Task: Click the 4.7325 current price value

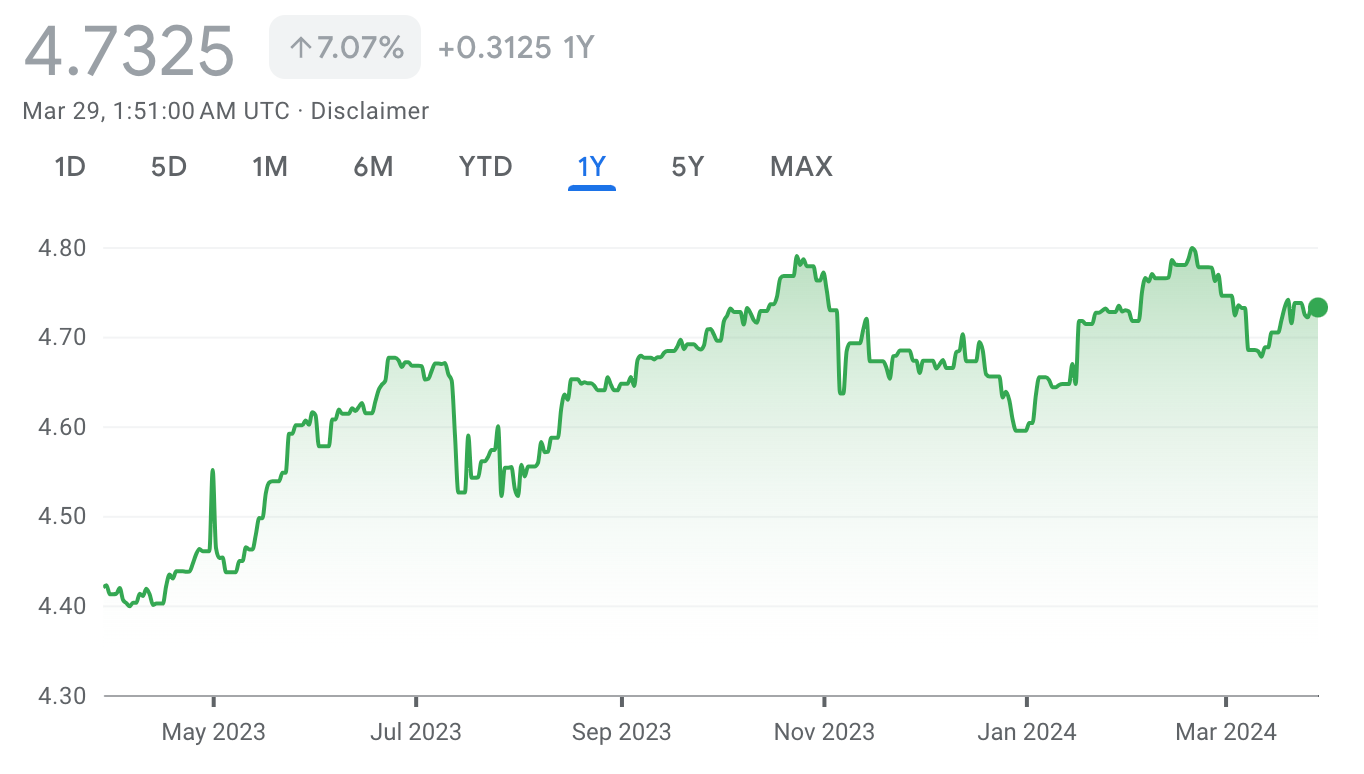Action: coord(129,50)
